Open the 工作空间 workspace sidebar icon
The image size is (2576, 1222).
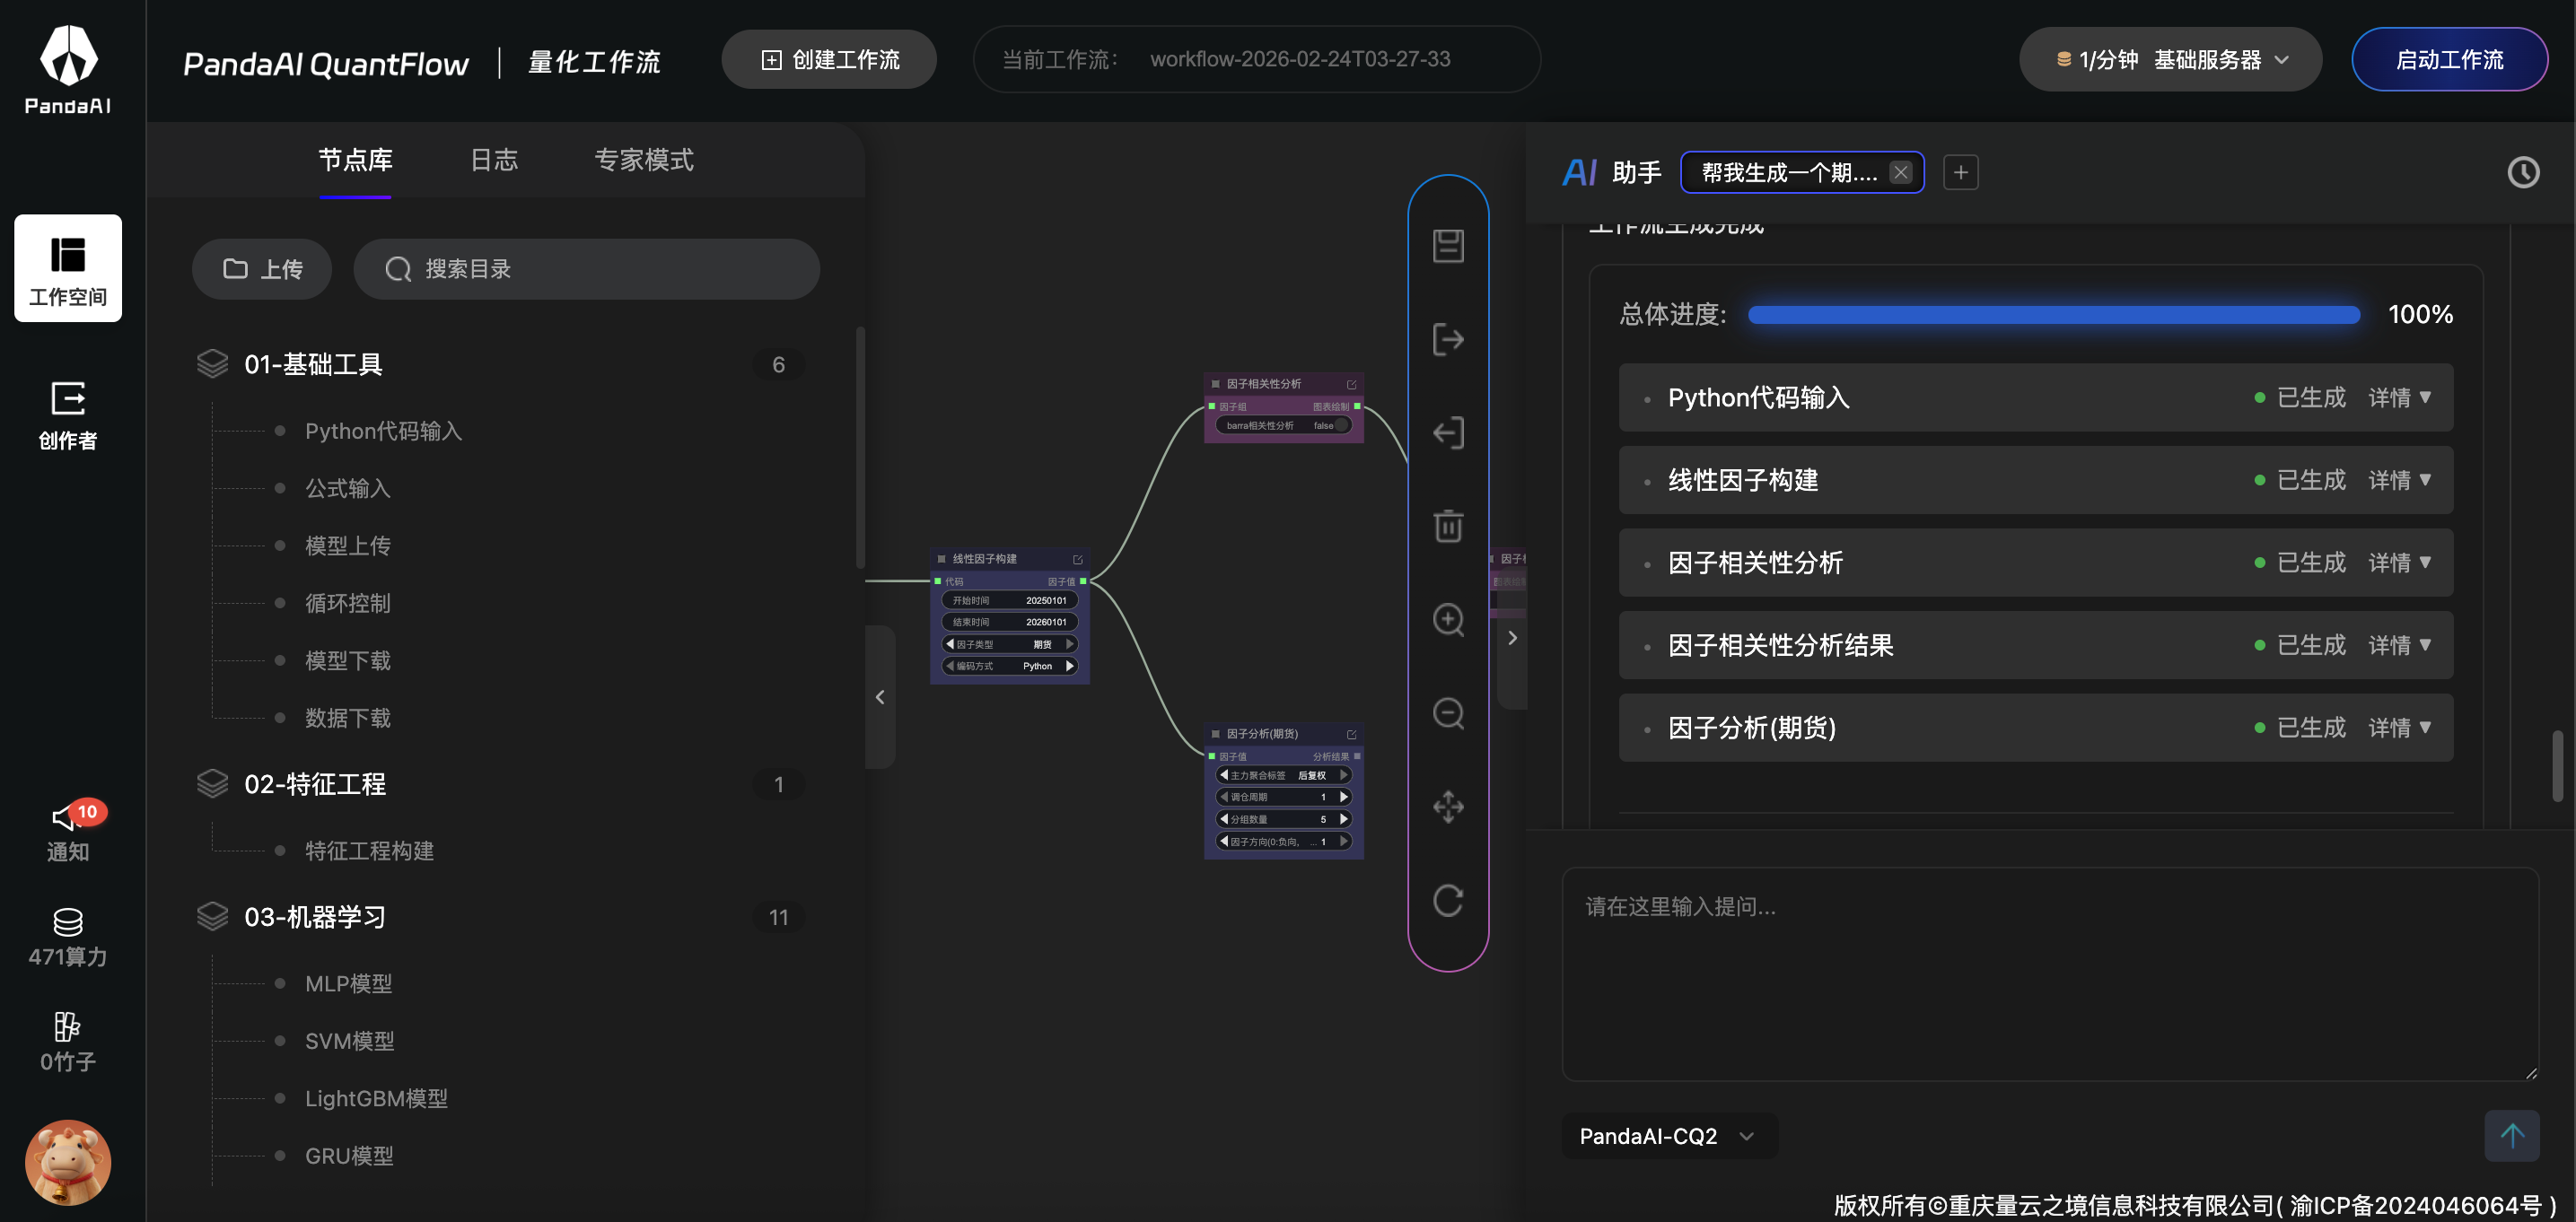pyautogui.click(x=68, y=268)
